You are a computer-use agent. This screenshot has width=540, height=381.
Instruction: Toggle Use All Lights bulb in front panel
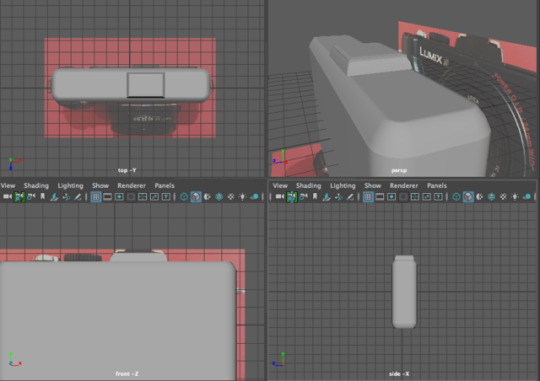pyautogui.click(x=242, y=197)
